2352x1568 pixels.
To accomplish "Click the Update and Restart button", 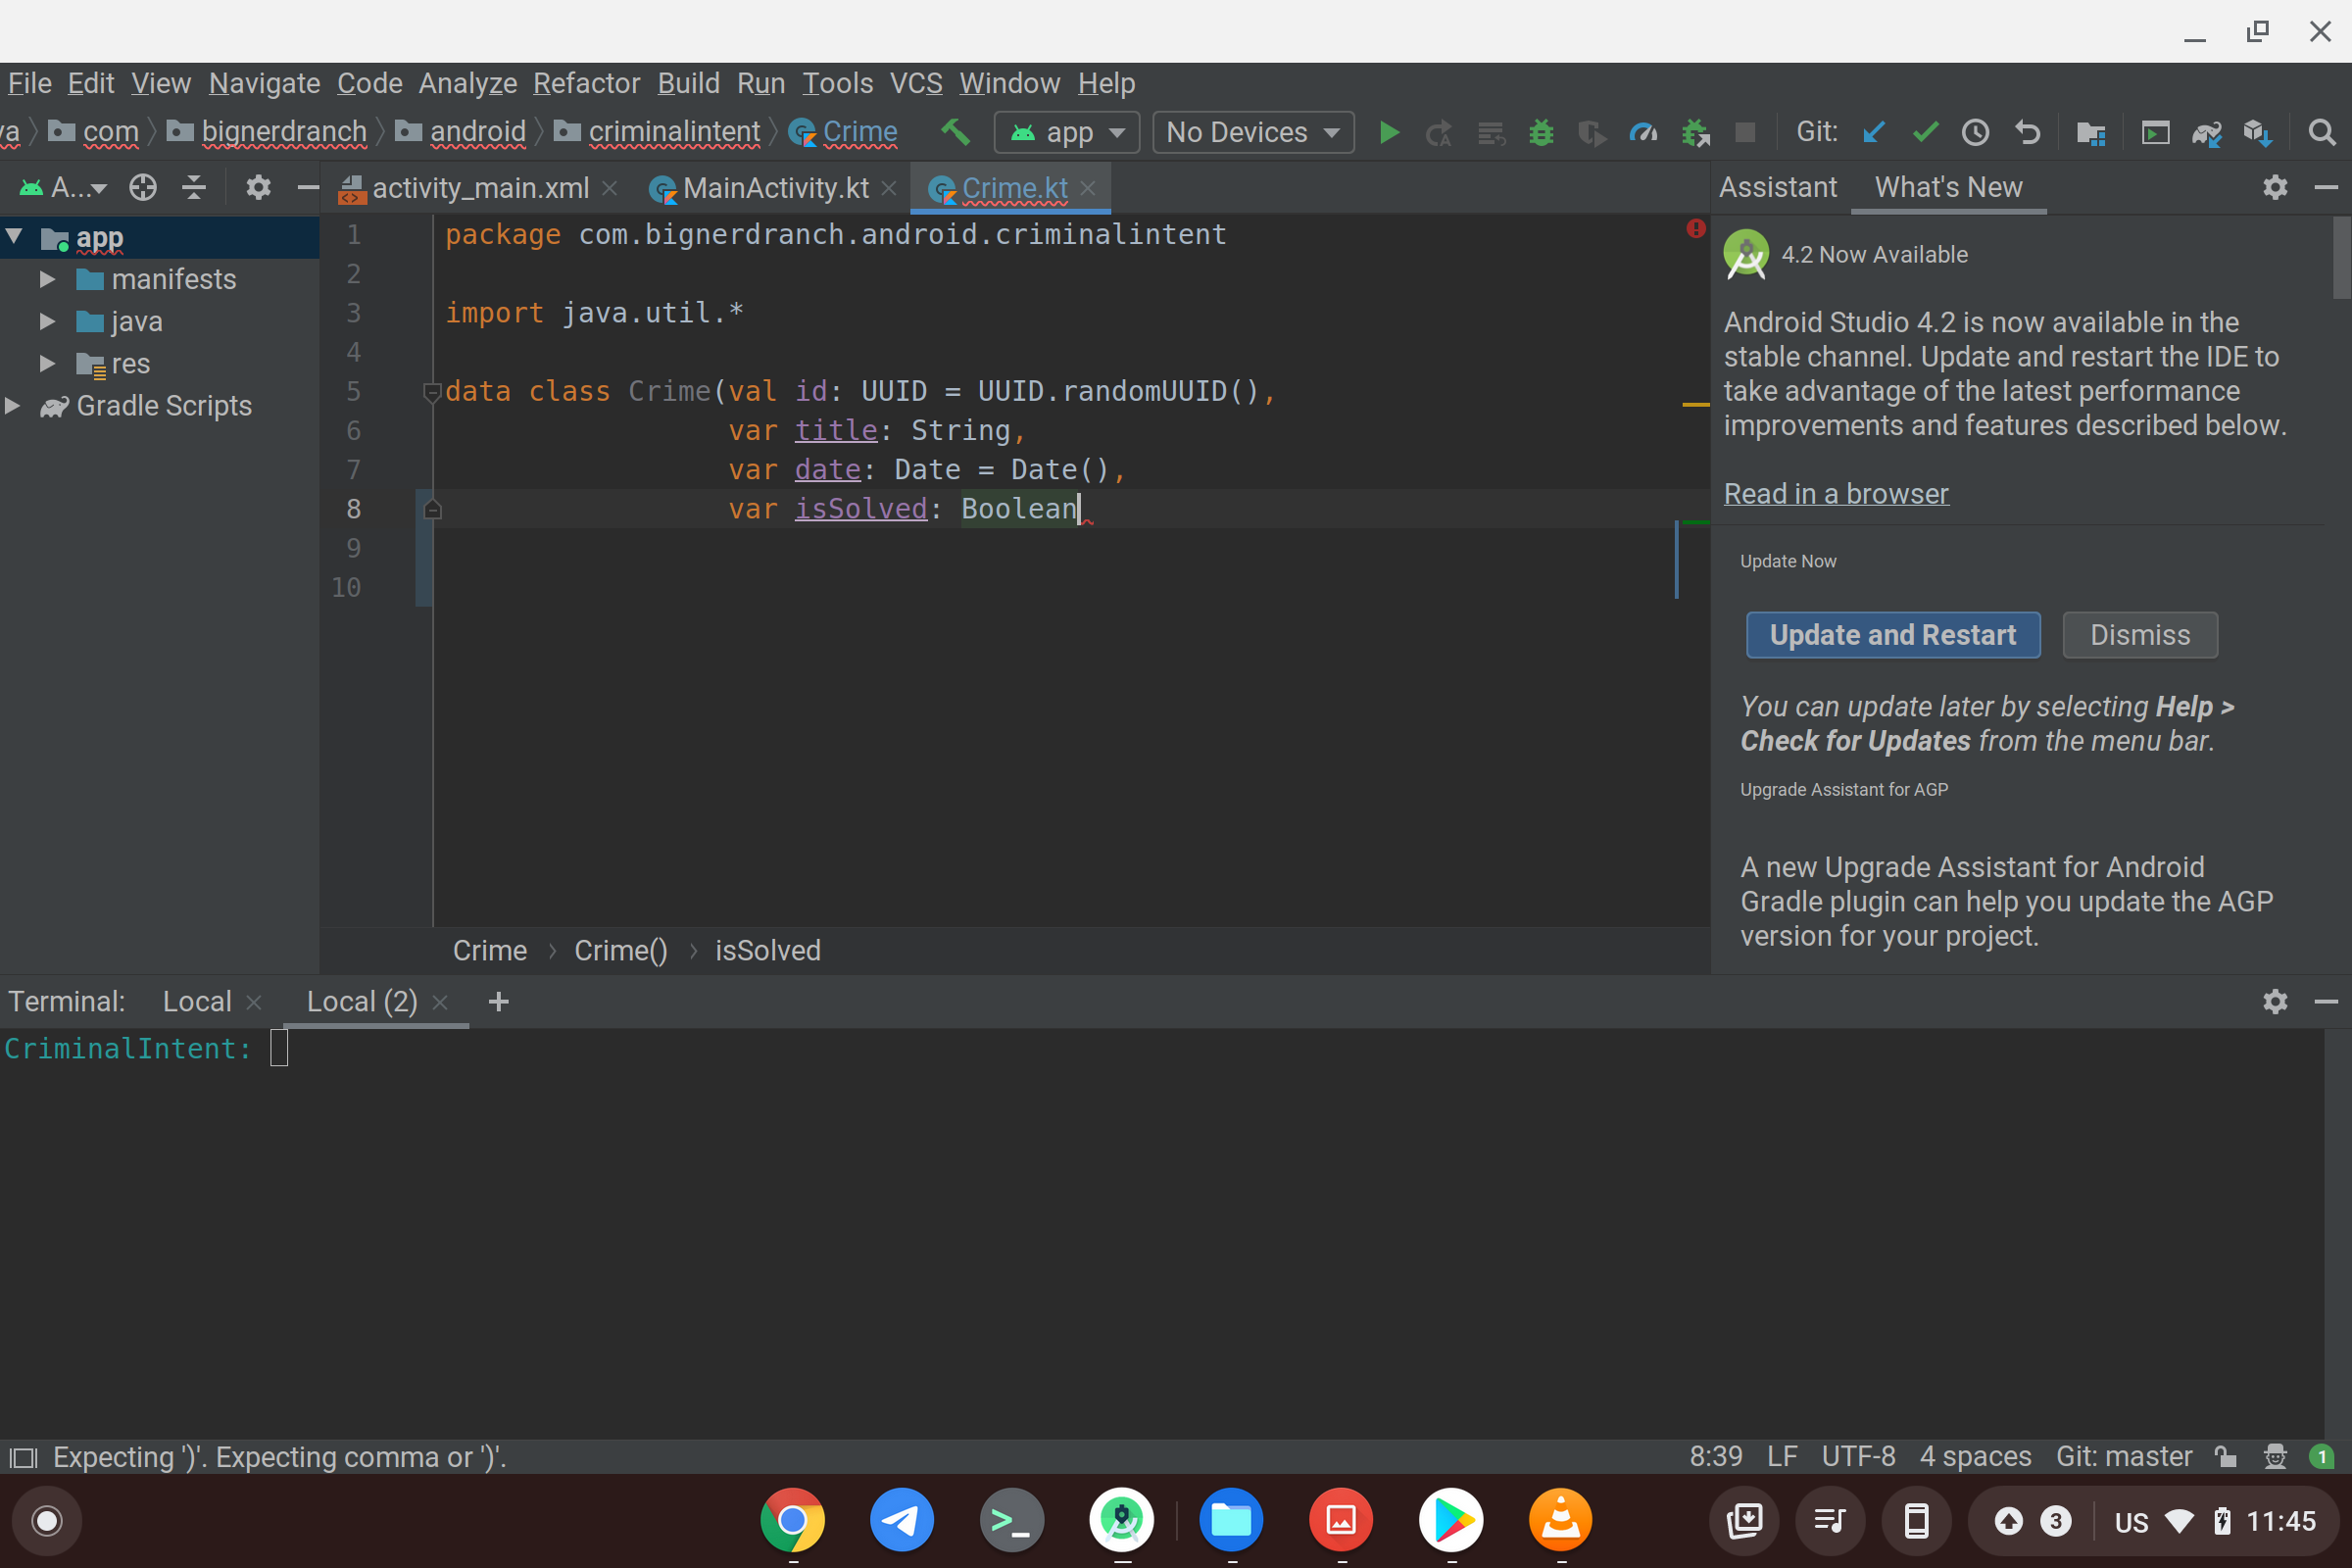I will [1891, 635].
